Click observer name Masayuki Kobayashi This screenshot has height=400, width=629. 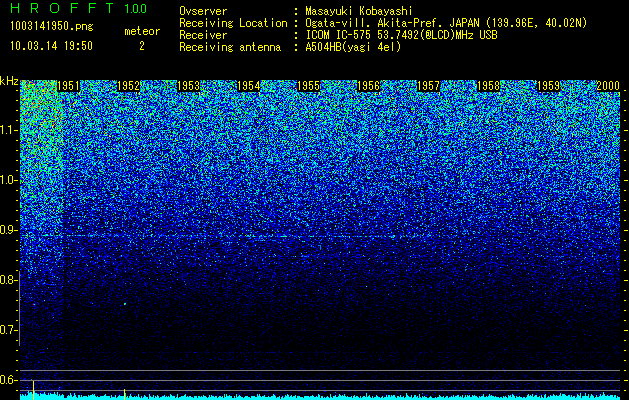coord(358,11)
